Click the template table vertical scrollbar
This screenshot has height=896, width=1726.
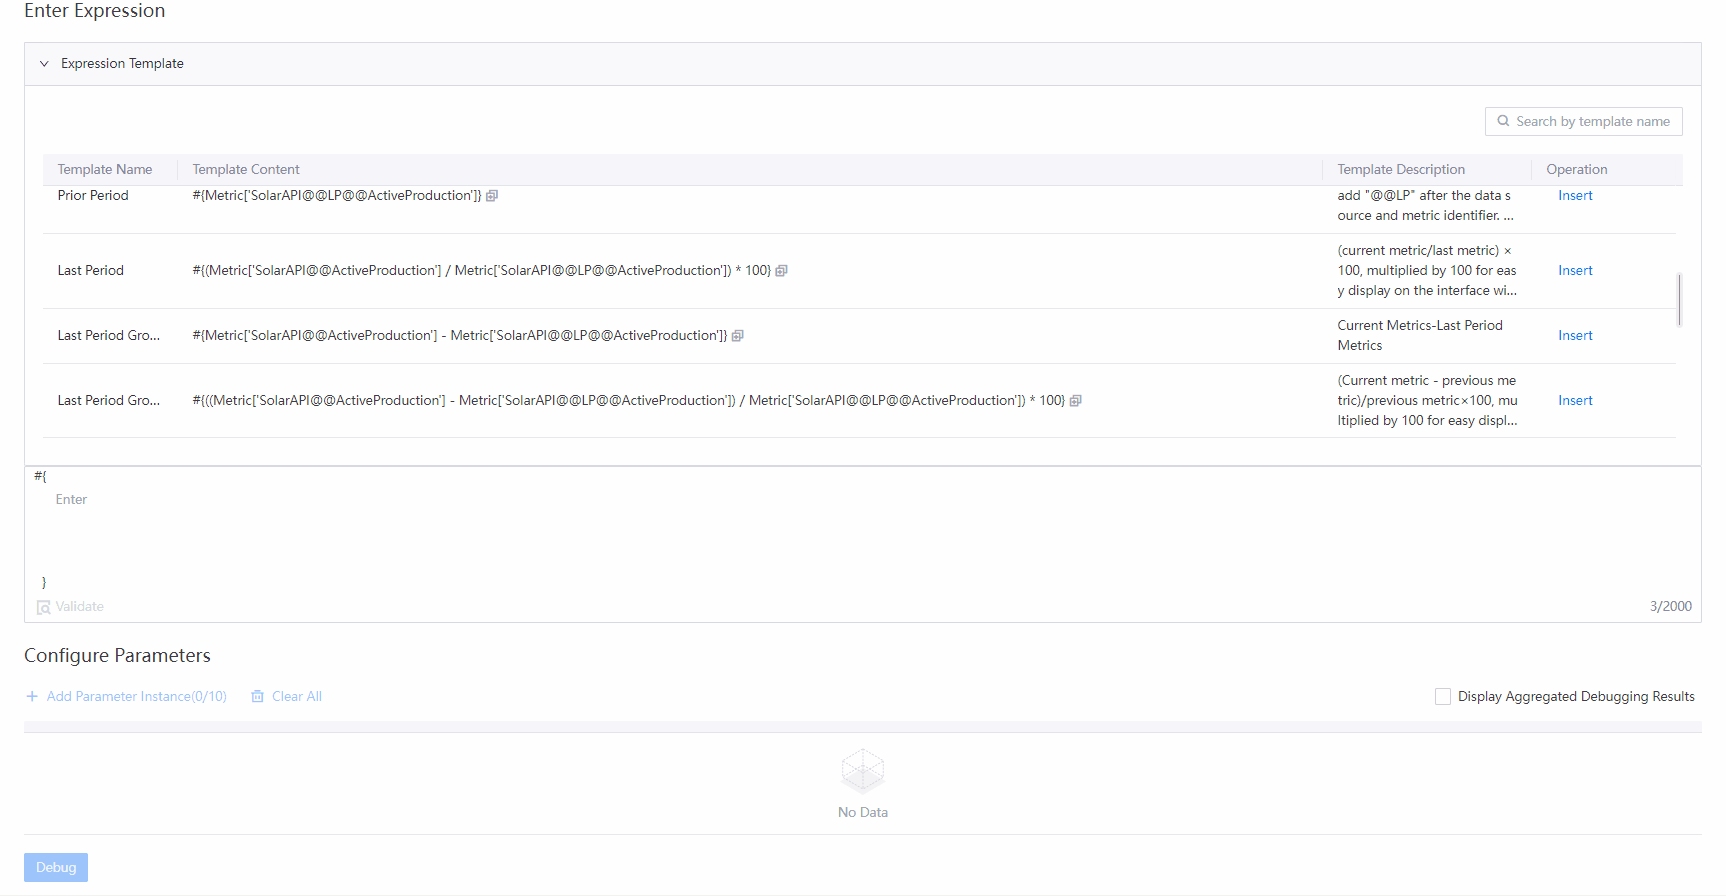pyautogui.click(x=1679, y=299)
